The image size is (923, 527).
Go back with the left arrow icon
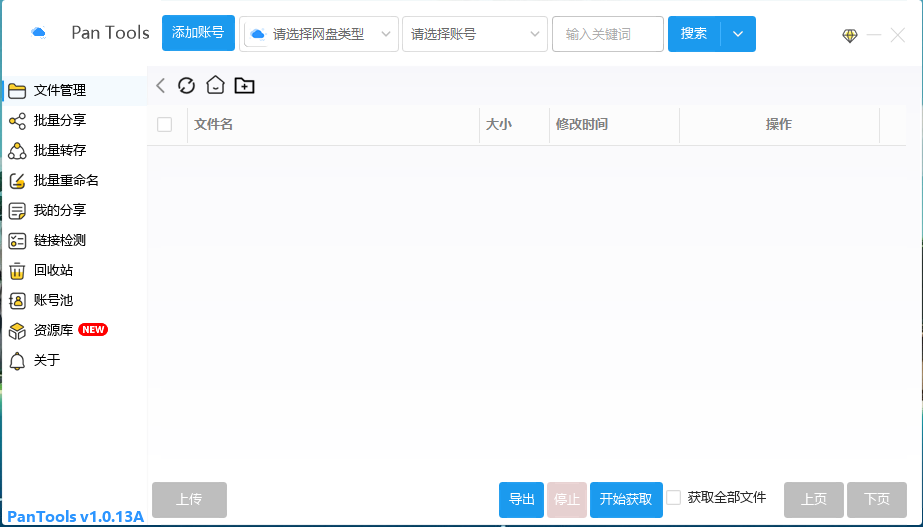click(x=160, y=86)
